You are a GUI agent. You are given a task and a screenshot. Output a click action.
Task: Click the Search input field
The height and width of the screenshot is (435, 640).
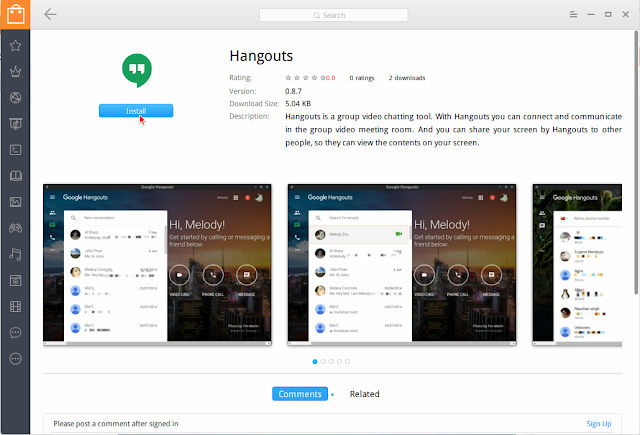pyautogui.click(x=333, y=15)
